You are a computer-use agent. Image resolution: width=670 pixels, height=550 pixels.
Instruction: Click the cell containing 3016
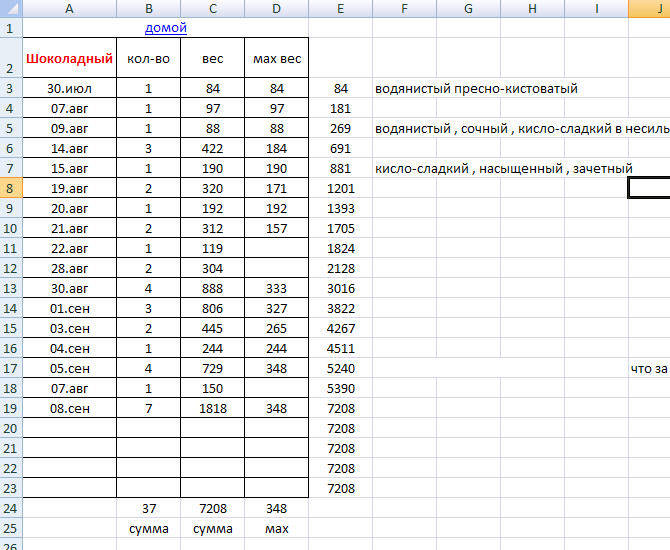(x=340, y=288)
